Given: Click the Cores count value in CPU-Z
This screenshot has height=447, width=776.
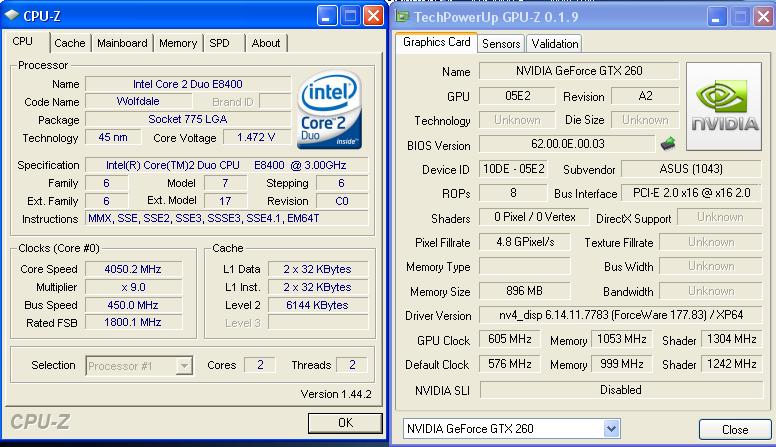Looking at the screenshot, I should pyautogui.click(x=260, y=365).
